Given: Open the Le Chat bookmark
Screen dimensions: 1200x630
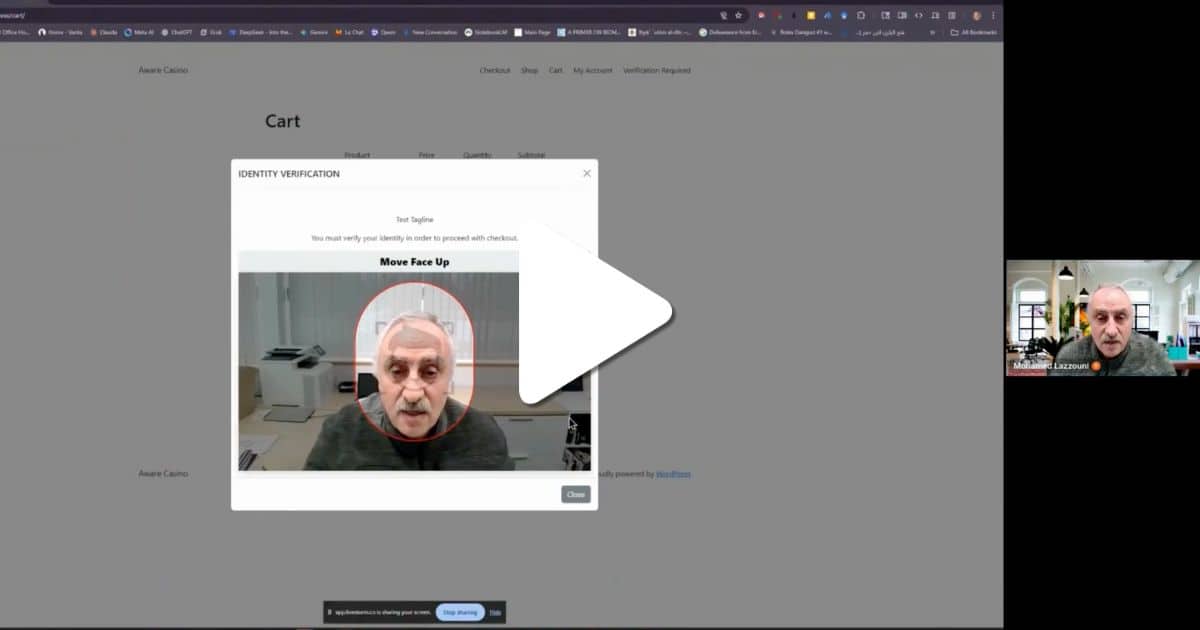Looking at the screenshot, I should pos(350,32).
